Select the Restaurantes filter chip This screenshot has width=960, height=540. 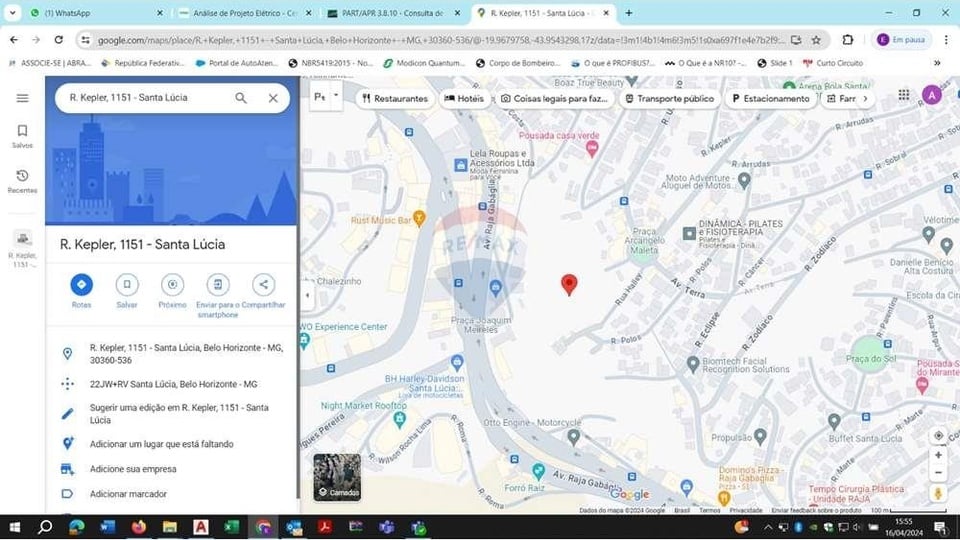click(395, 98)
